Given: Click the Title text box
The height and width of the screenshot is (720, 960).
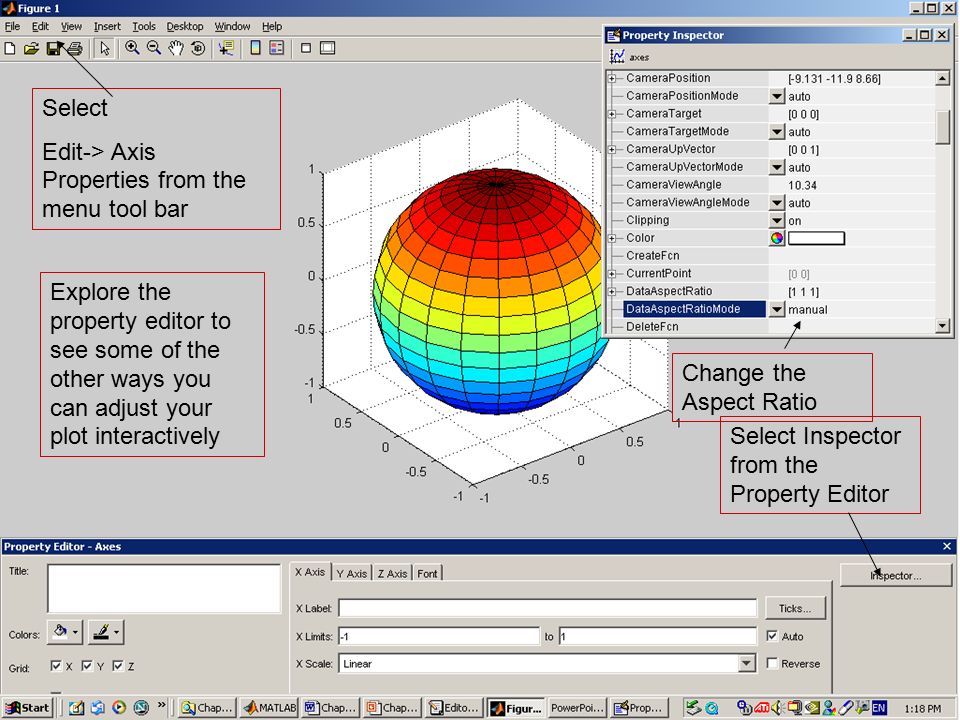Looking at the screenshot, I should point(164,588).
